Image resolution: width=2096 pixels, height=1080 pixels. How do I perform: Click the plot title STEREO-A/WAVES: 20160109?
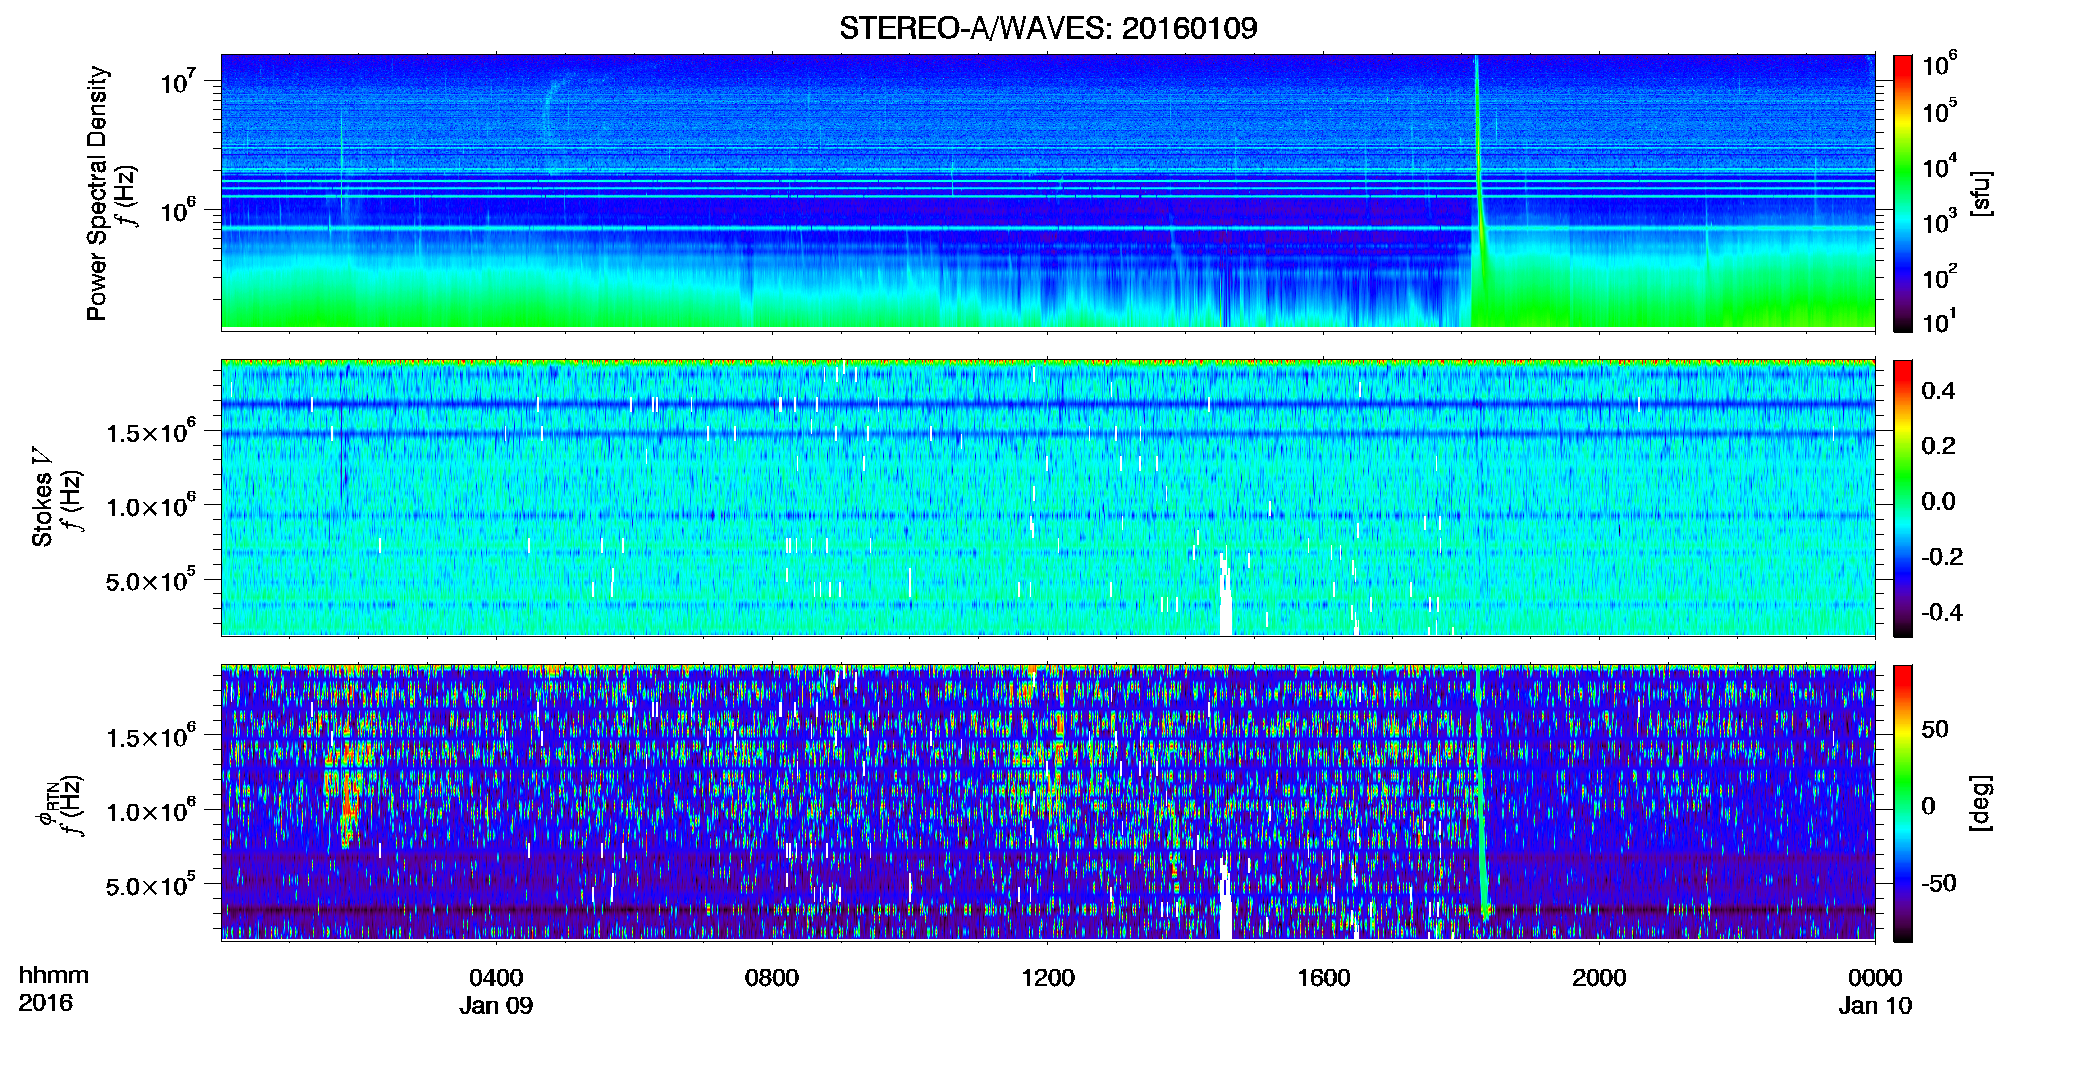tap(1048, 28)
